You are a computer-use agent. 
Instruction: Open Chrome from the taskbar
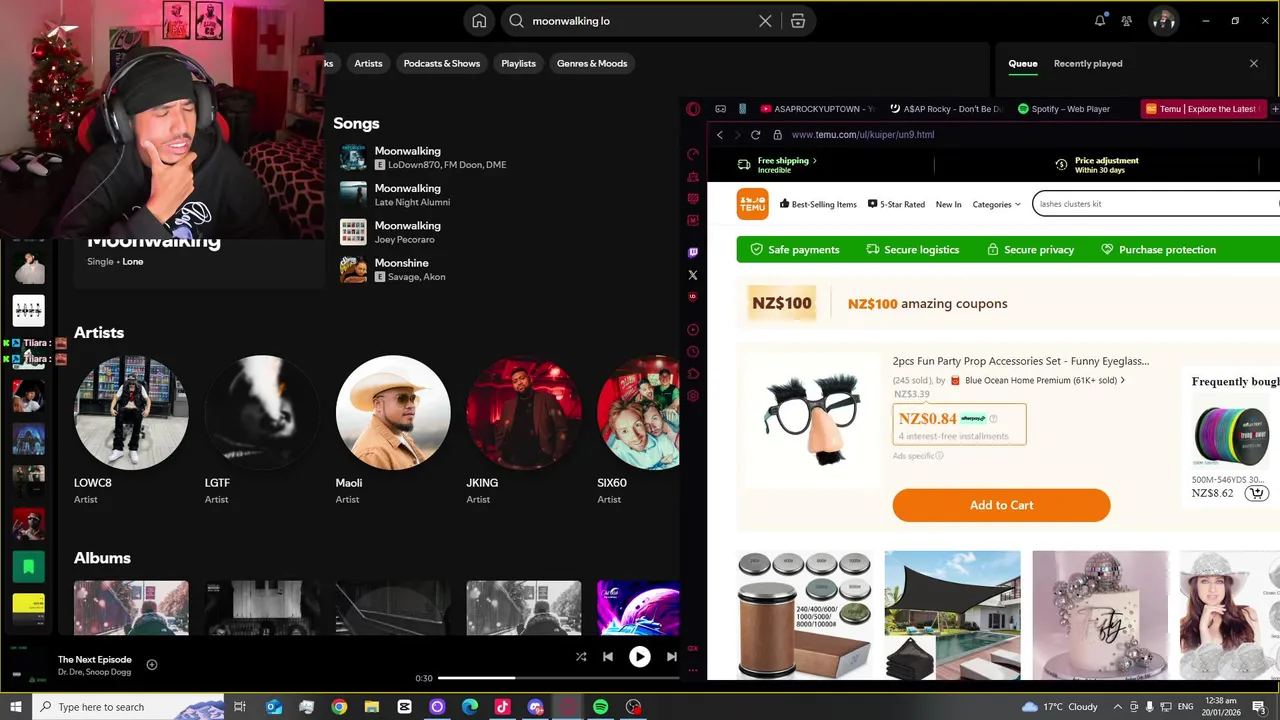(339, 707)
